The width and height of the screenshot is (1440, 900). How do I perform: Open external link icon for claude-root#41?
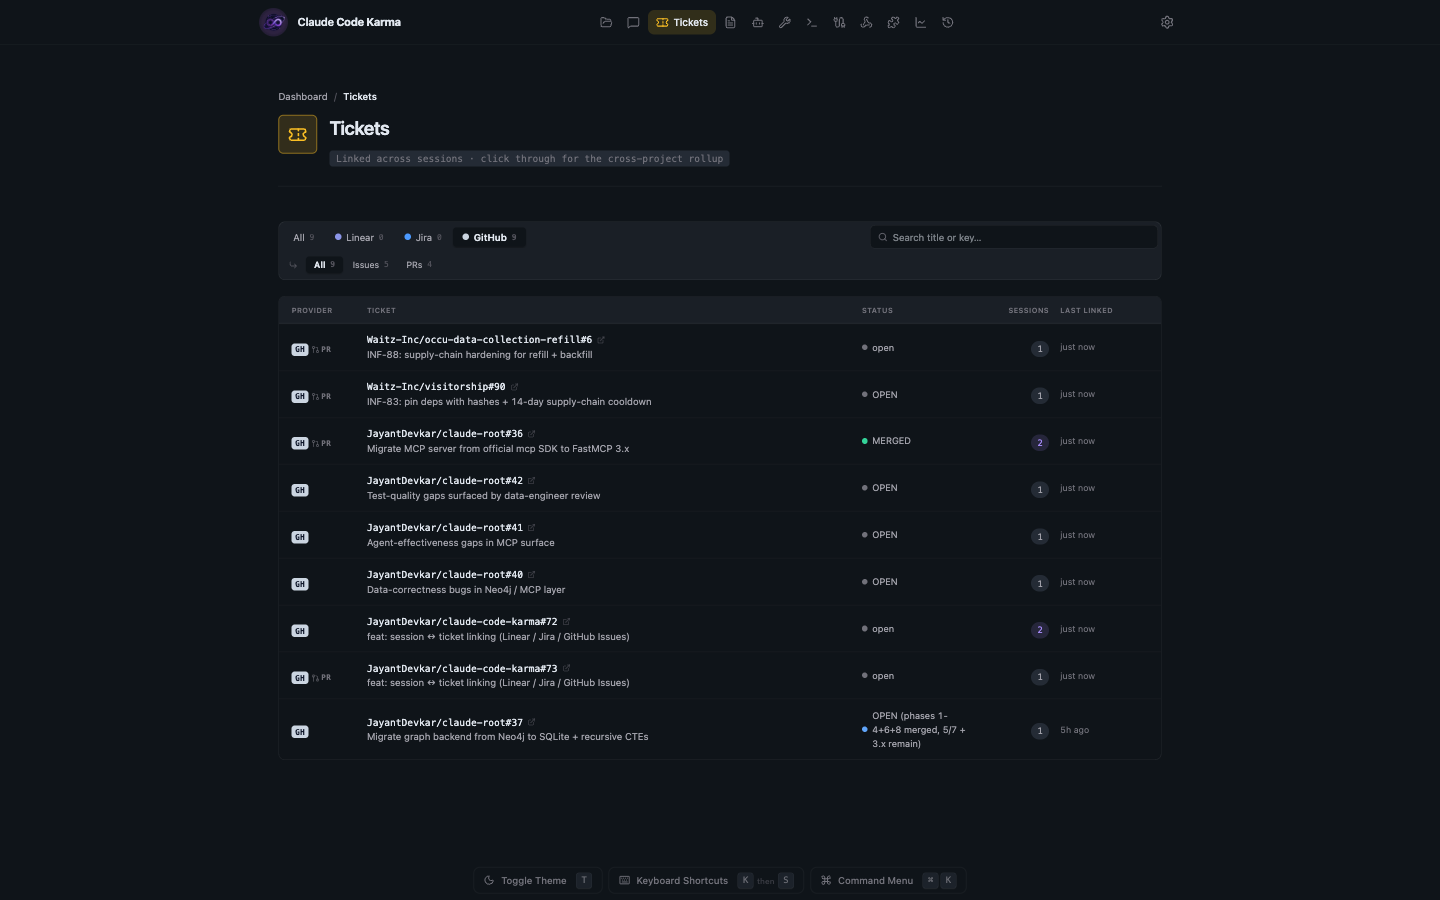pyautogui.click(x=532, y=528)
